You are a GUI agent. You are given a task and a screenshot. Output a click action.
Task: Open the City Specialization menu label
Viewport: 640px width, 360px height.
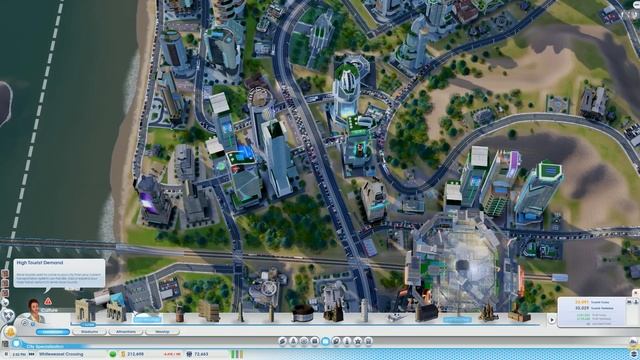pyautogui.click(x=45, y=347)
